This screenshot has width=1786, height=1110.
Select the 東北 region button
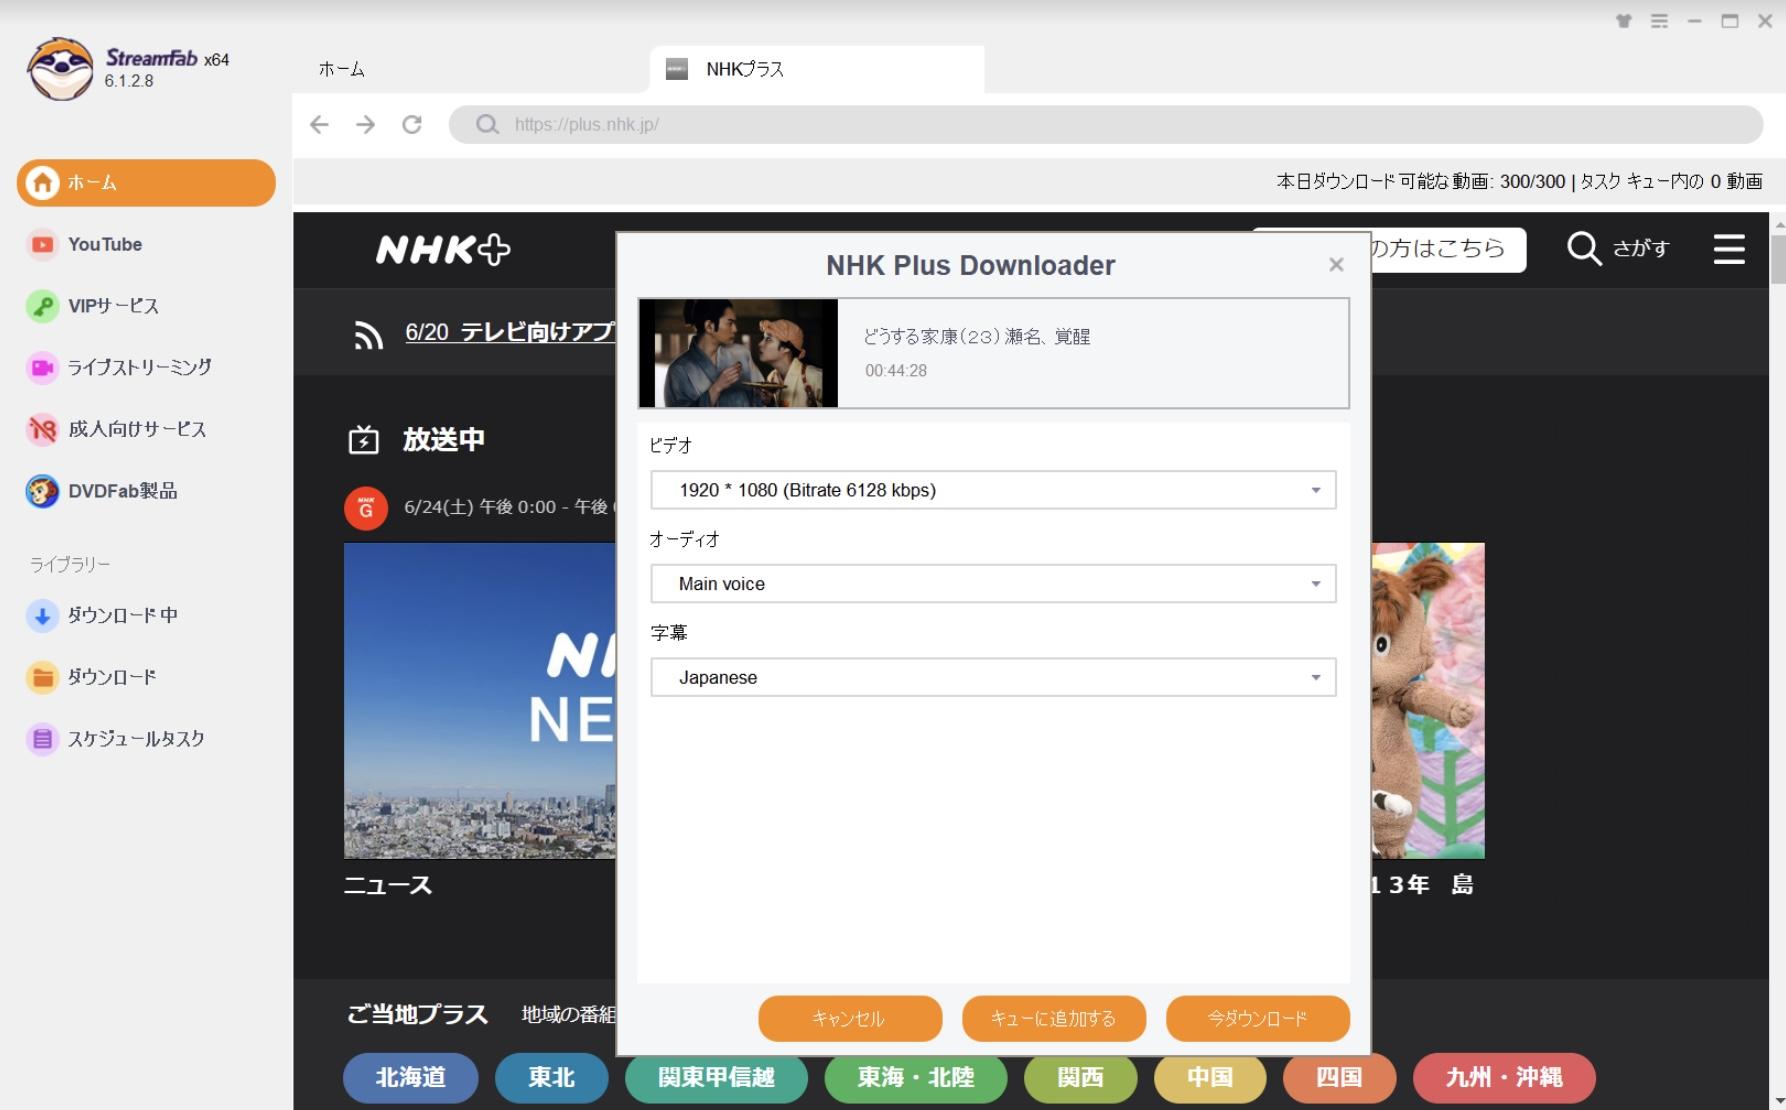tap(552, 1078)
